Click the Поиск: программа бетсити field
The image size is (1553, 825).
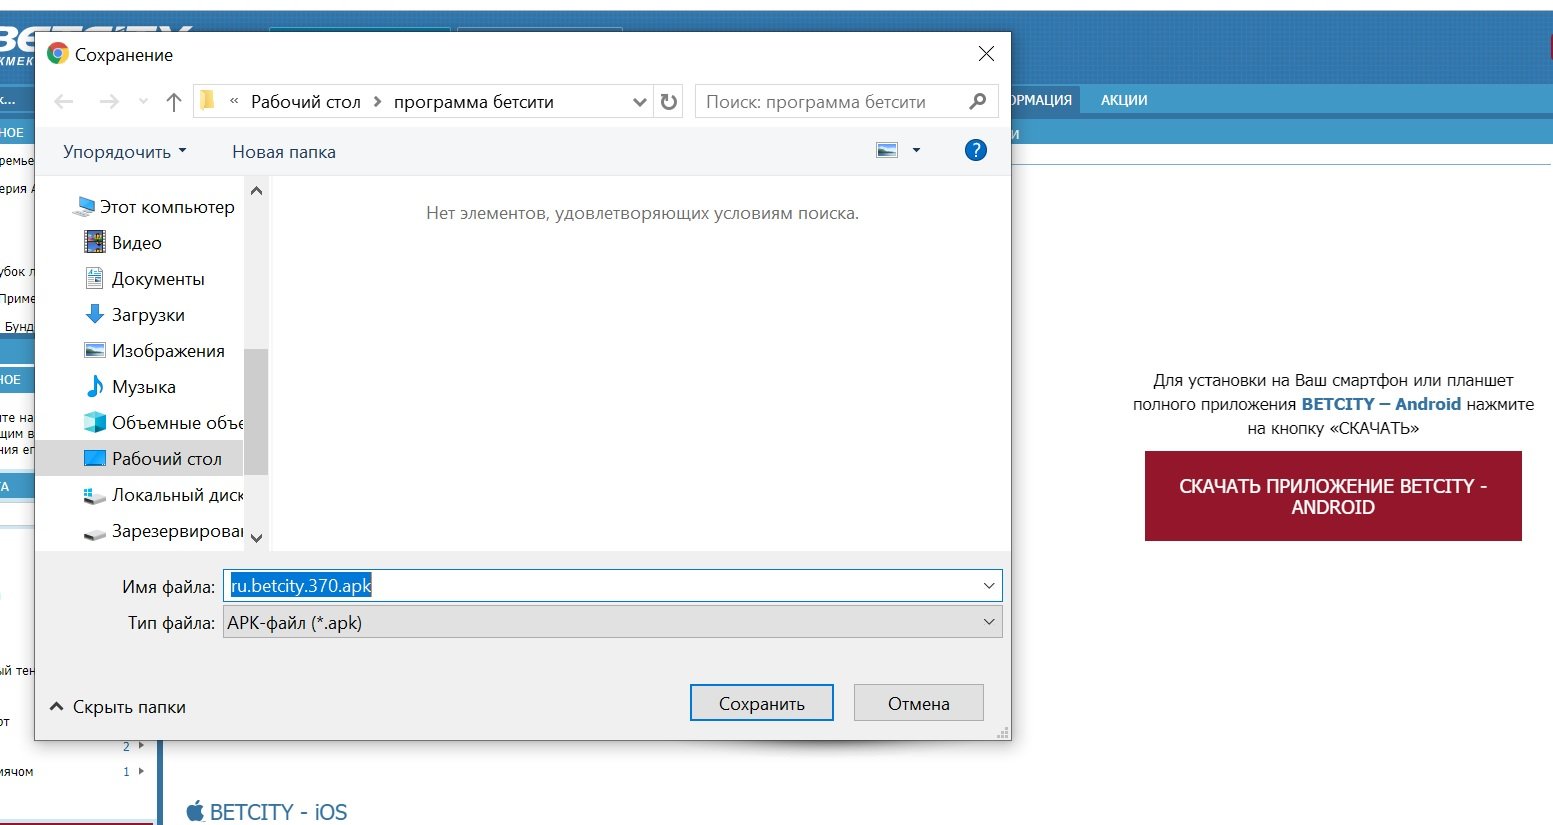click(x=830, y=102)
